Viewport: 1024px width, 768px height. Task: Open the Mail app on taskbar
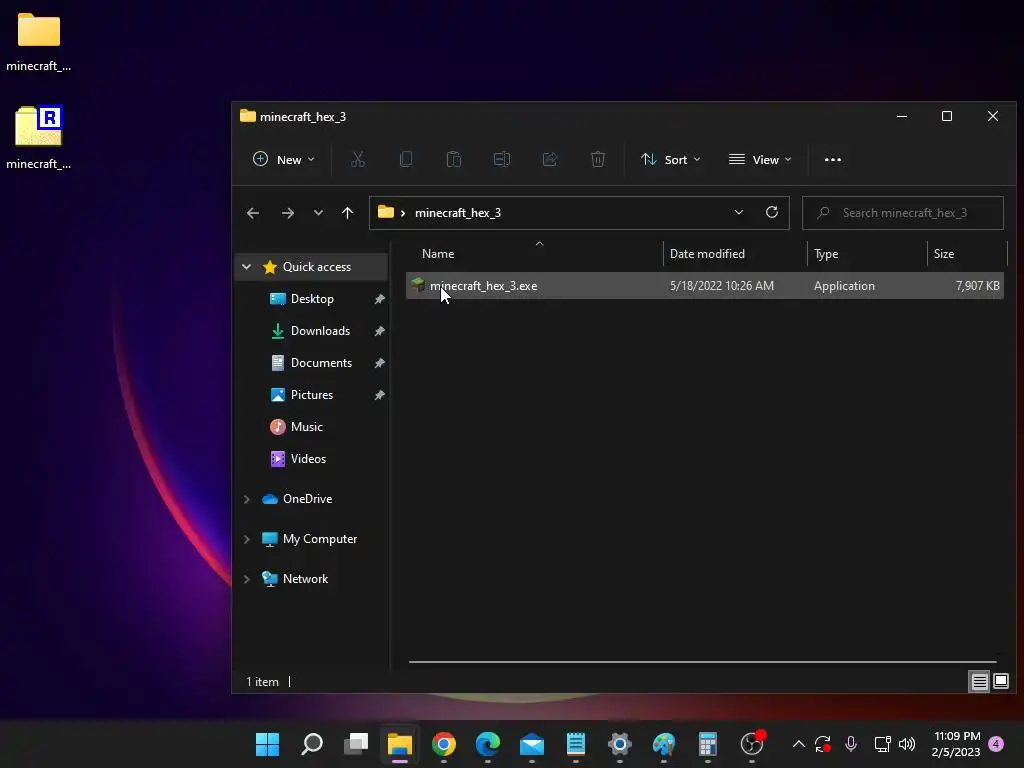point(532,744)
